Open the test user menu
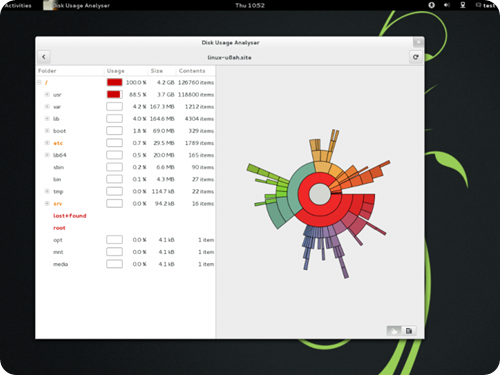This screenshot has width=500, height=375. (x=486, y=5)
